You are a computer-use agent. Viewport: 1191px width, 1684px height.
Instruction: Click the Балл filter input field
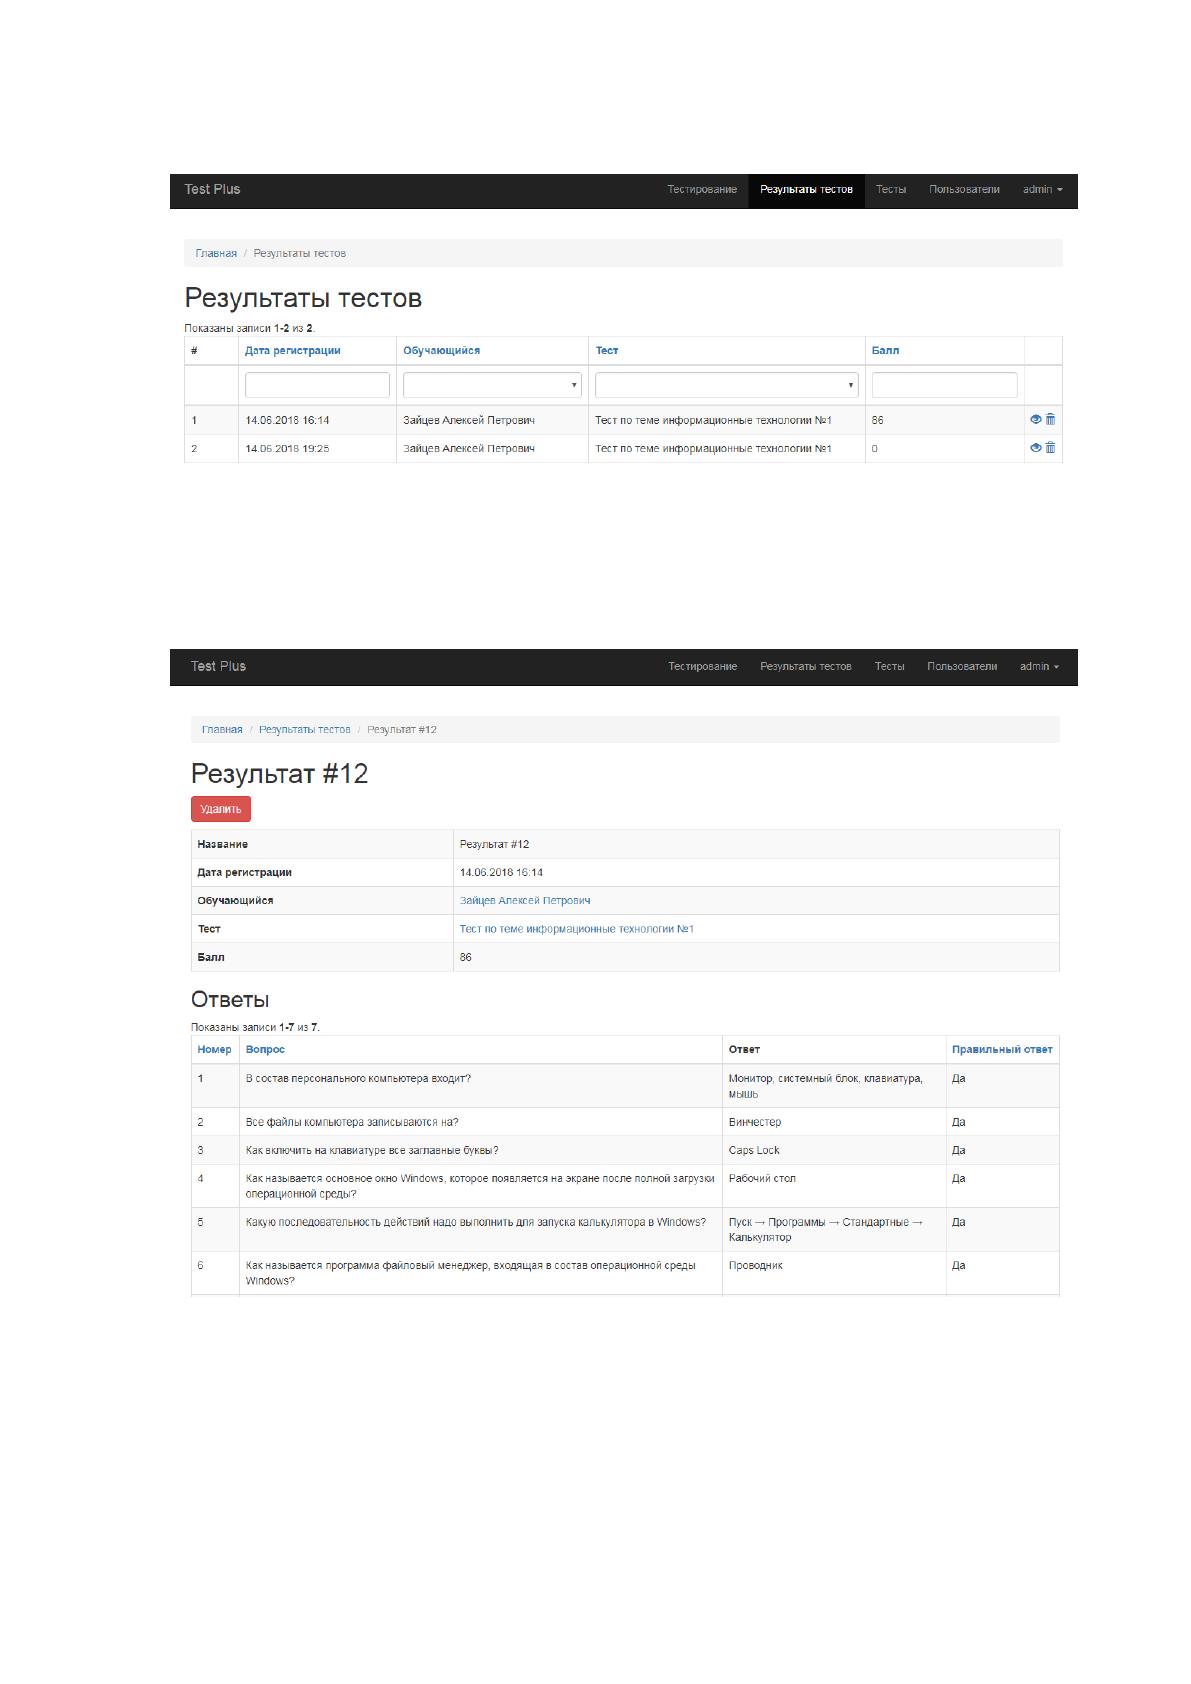click(x=944, y=385)
